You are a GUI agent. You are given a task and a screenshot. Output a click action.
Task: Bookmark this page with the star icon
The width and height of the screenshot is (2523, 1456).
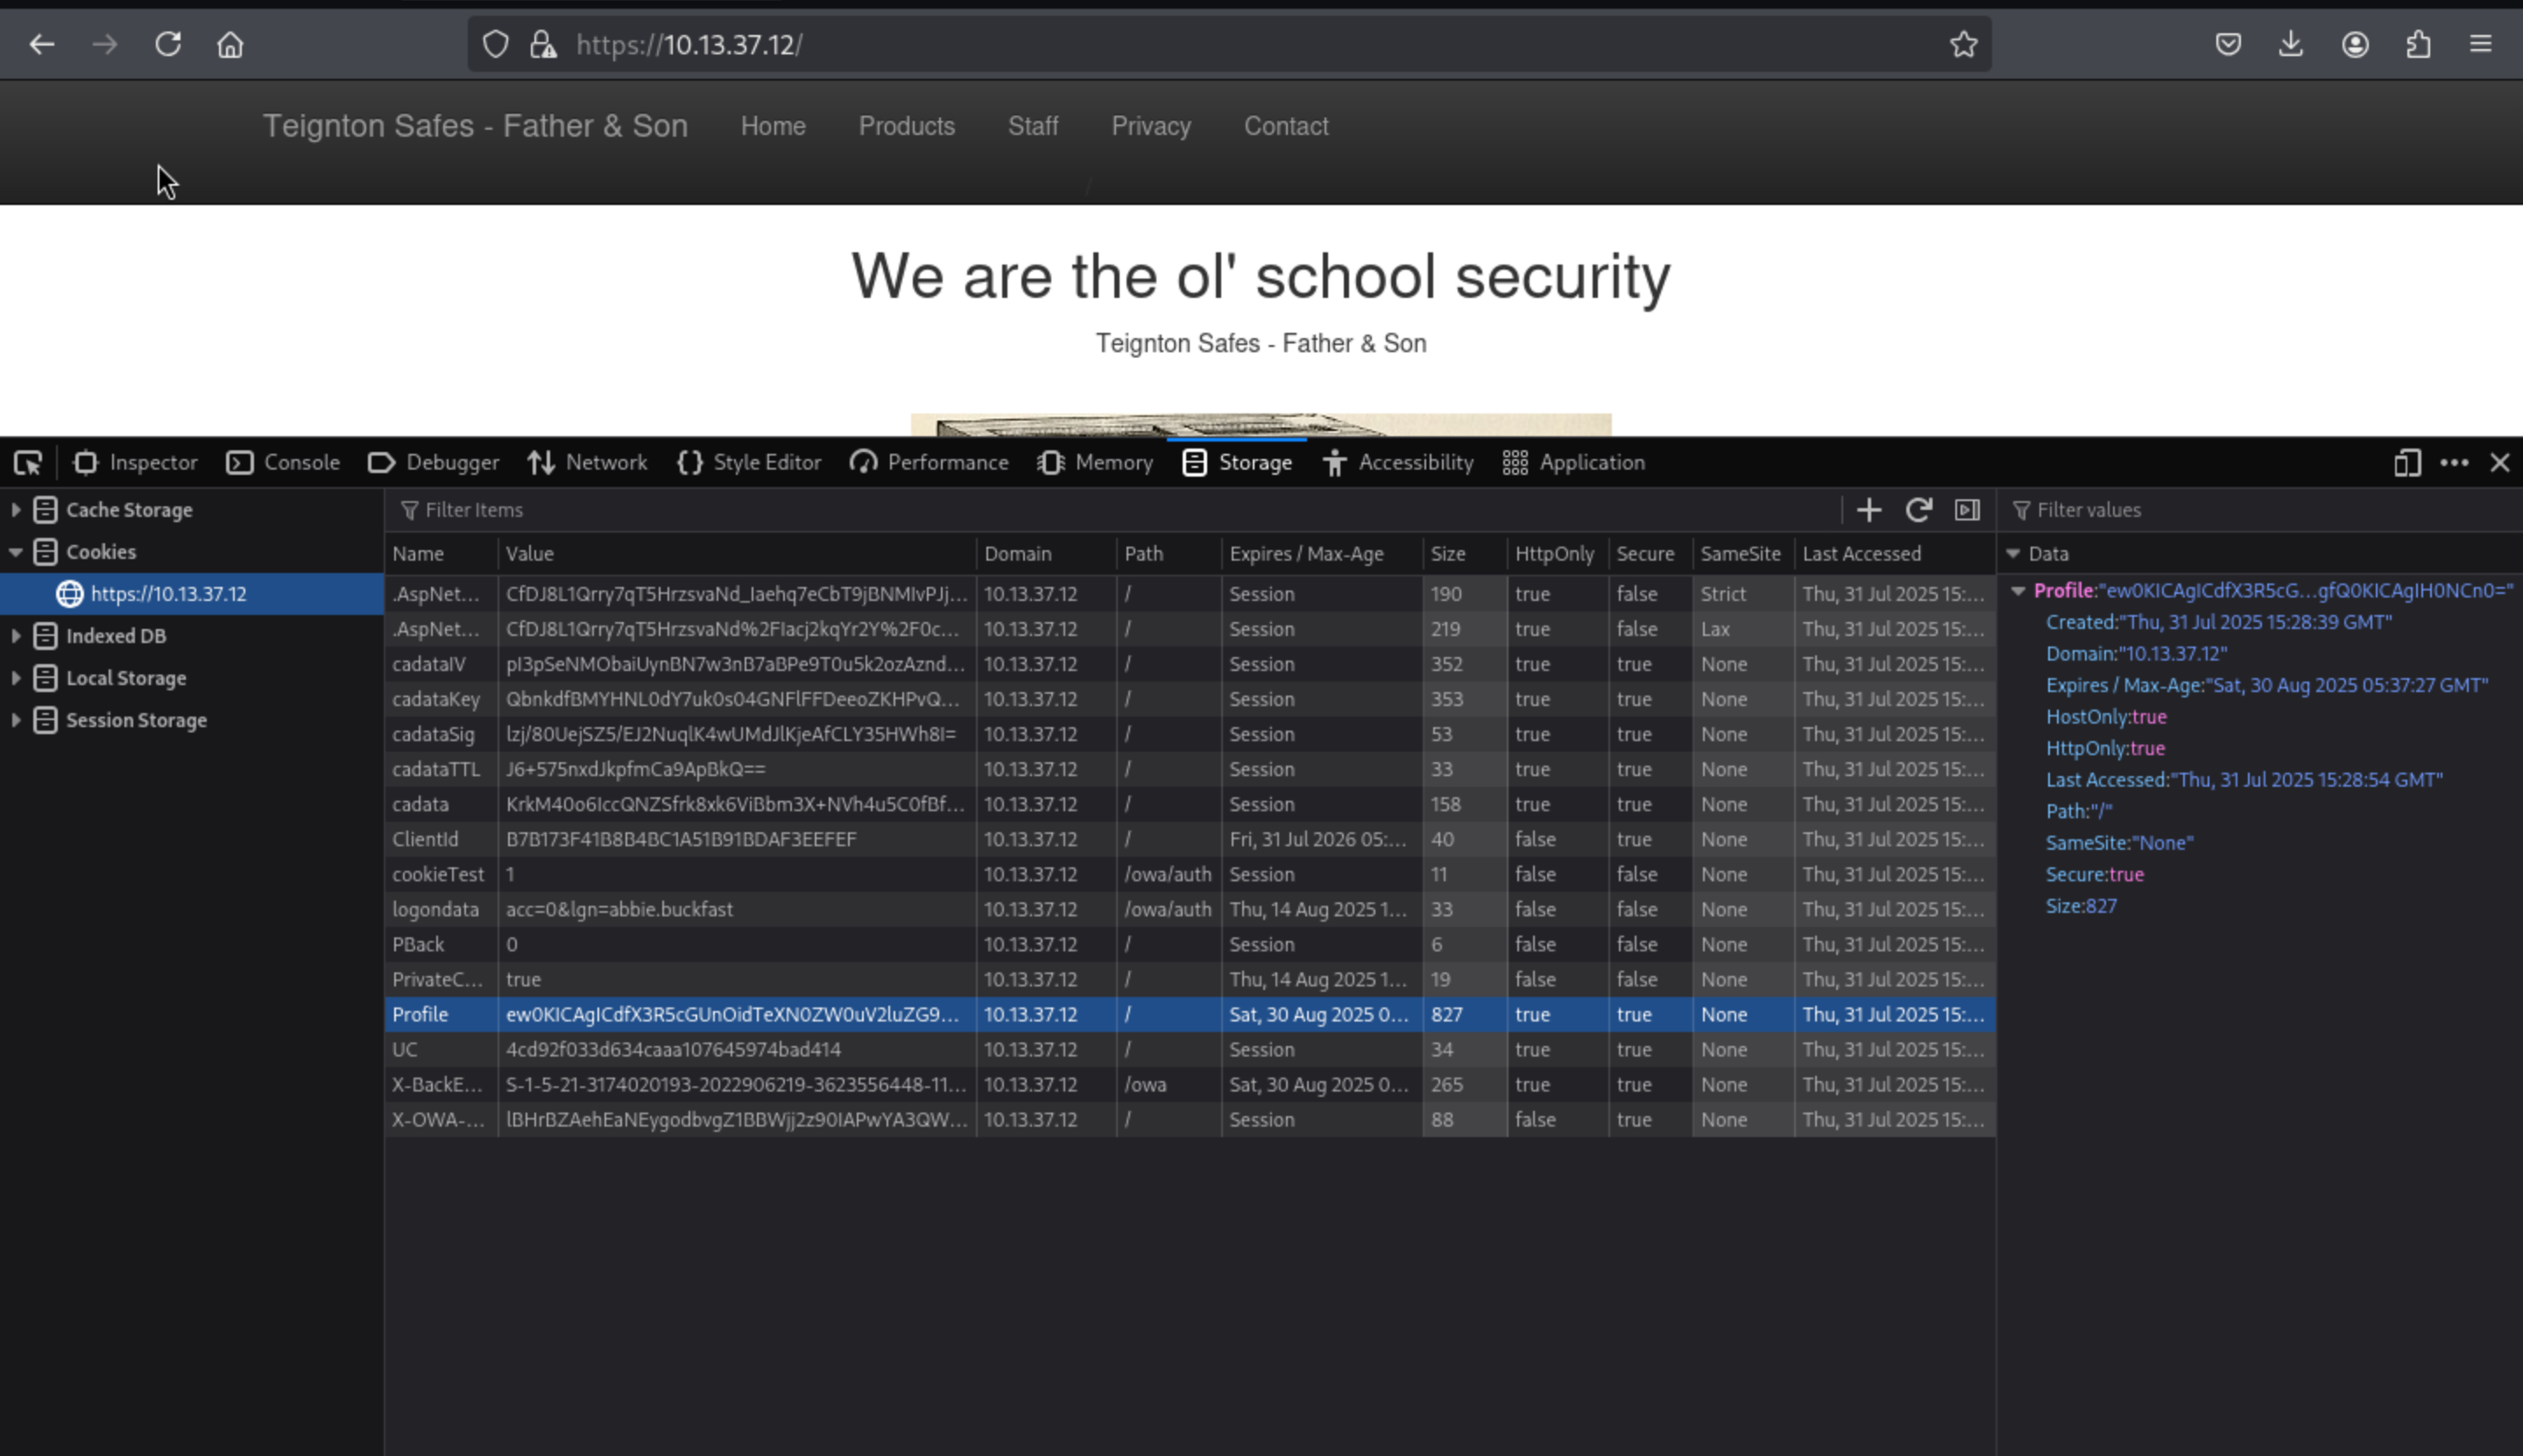[1963, 44]
